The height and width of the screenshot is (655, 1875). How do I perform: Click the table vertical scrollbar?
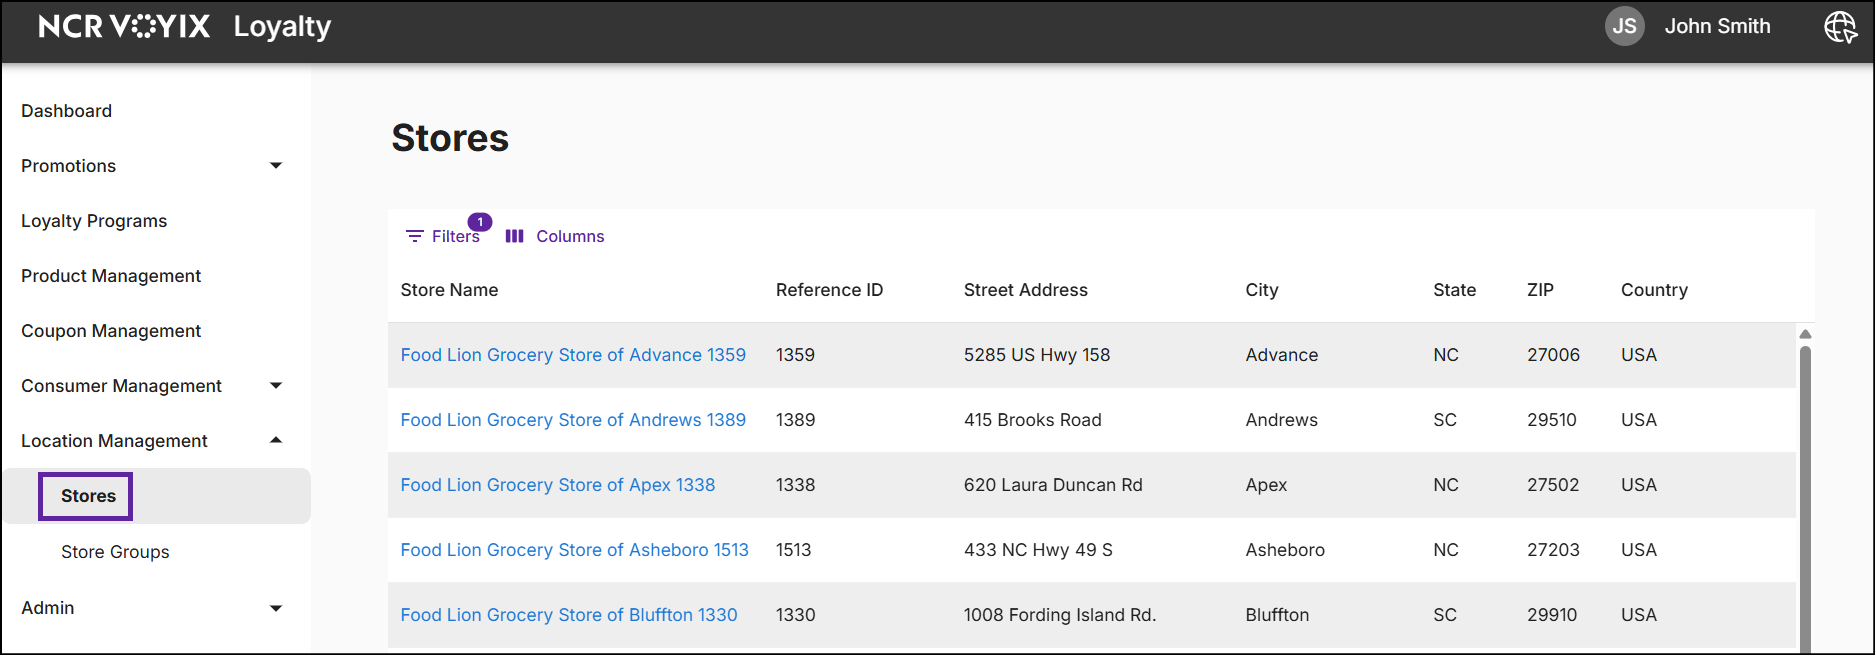[1805, 500]
